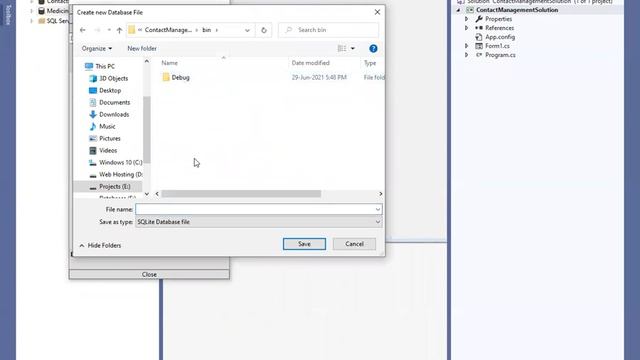The width and height of the screenshot is (640, 360).
Task: Open Pictures in navigation pane
Action: coord(110,138)
